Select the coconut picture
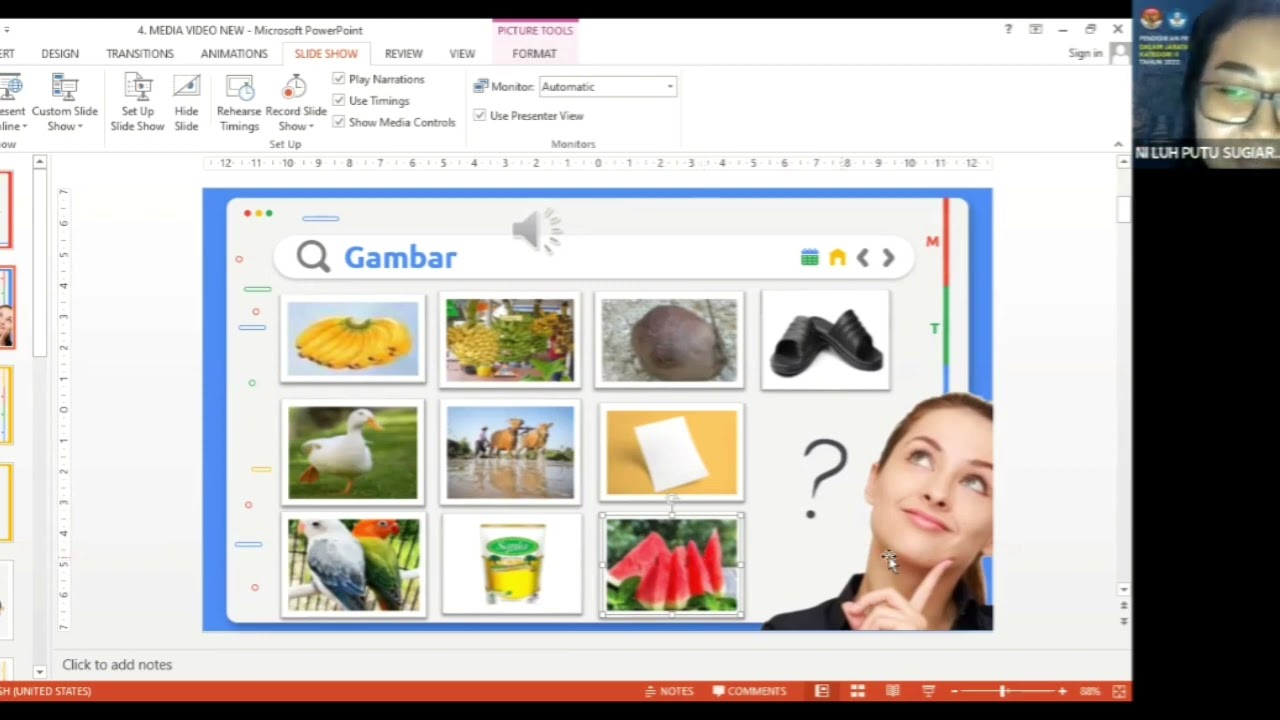The image size is (1280, 720). click(670, 340)
